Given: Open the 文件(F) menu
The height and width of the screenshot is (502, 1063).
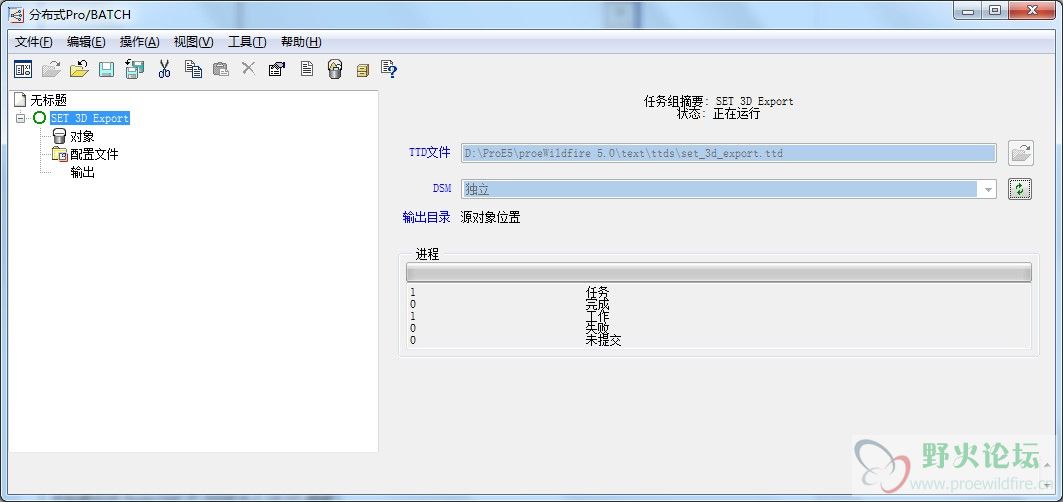Looking at the screenshot, I should (34, 42).
